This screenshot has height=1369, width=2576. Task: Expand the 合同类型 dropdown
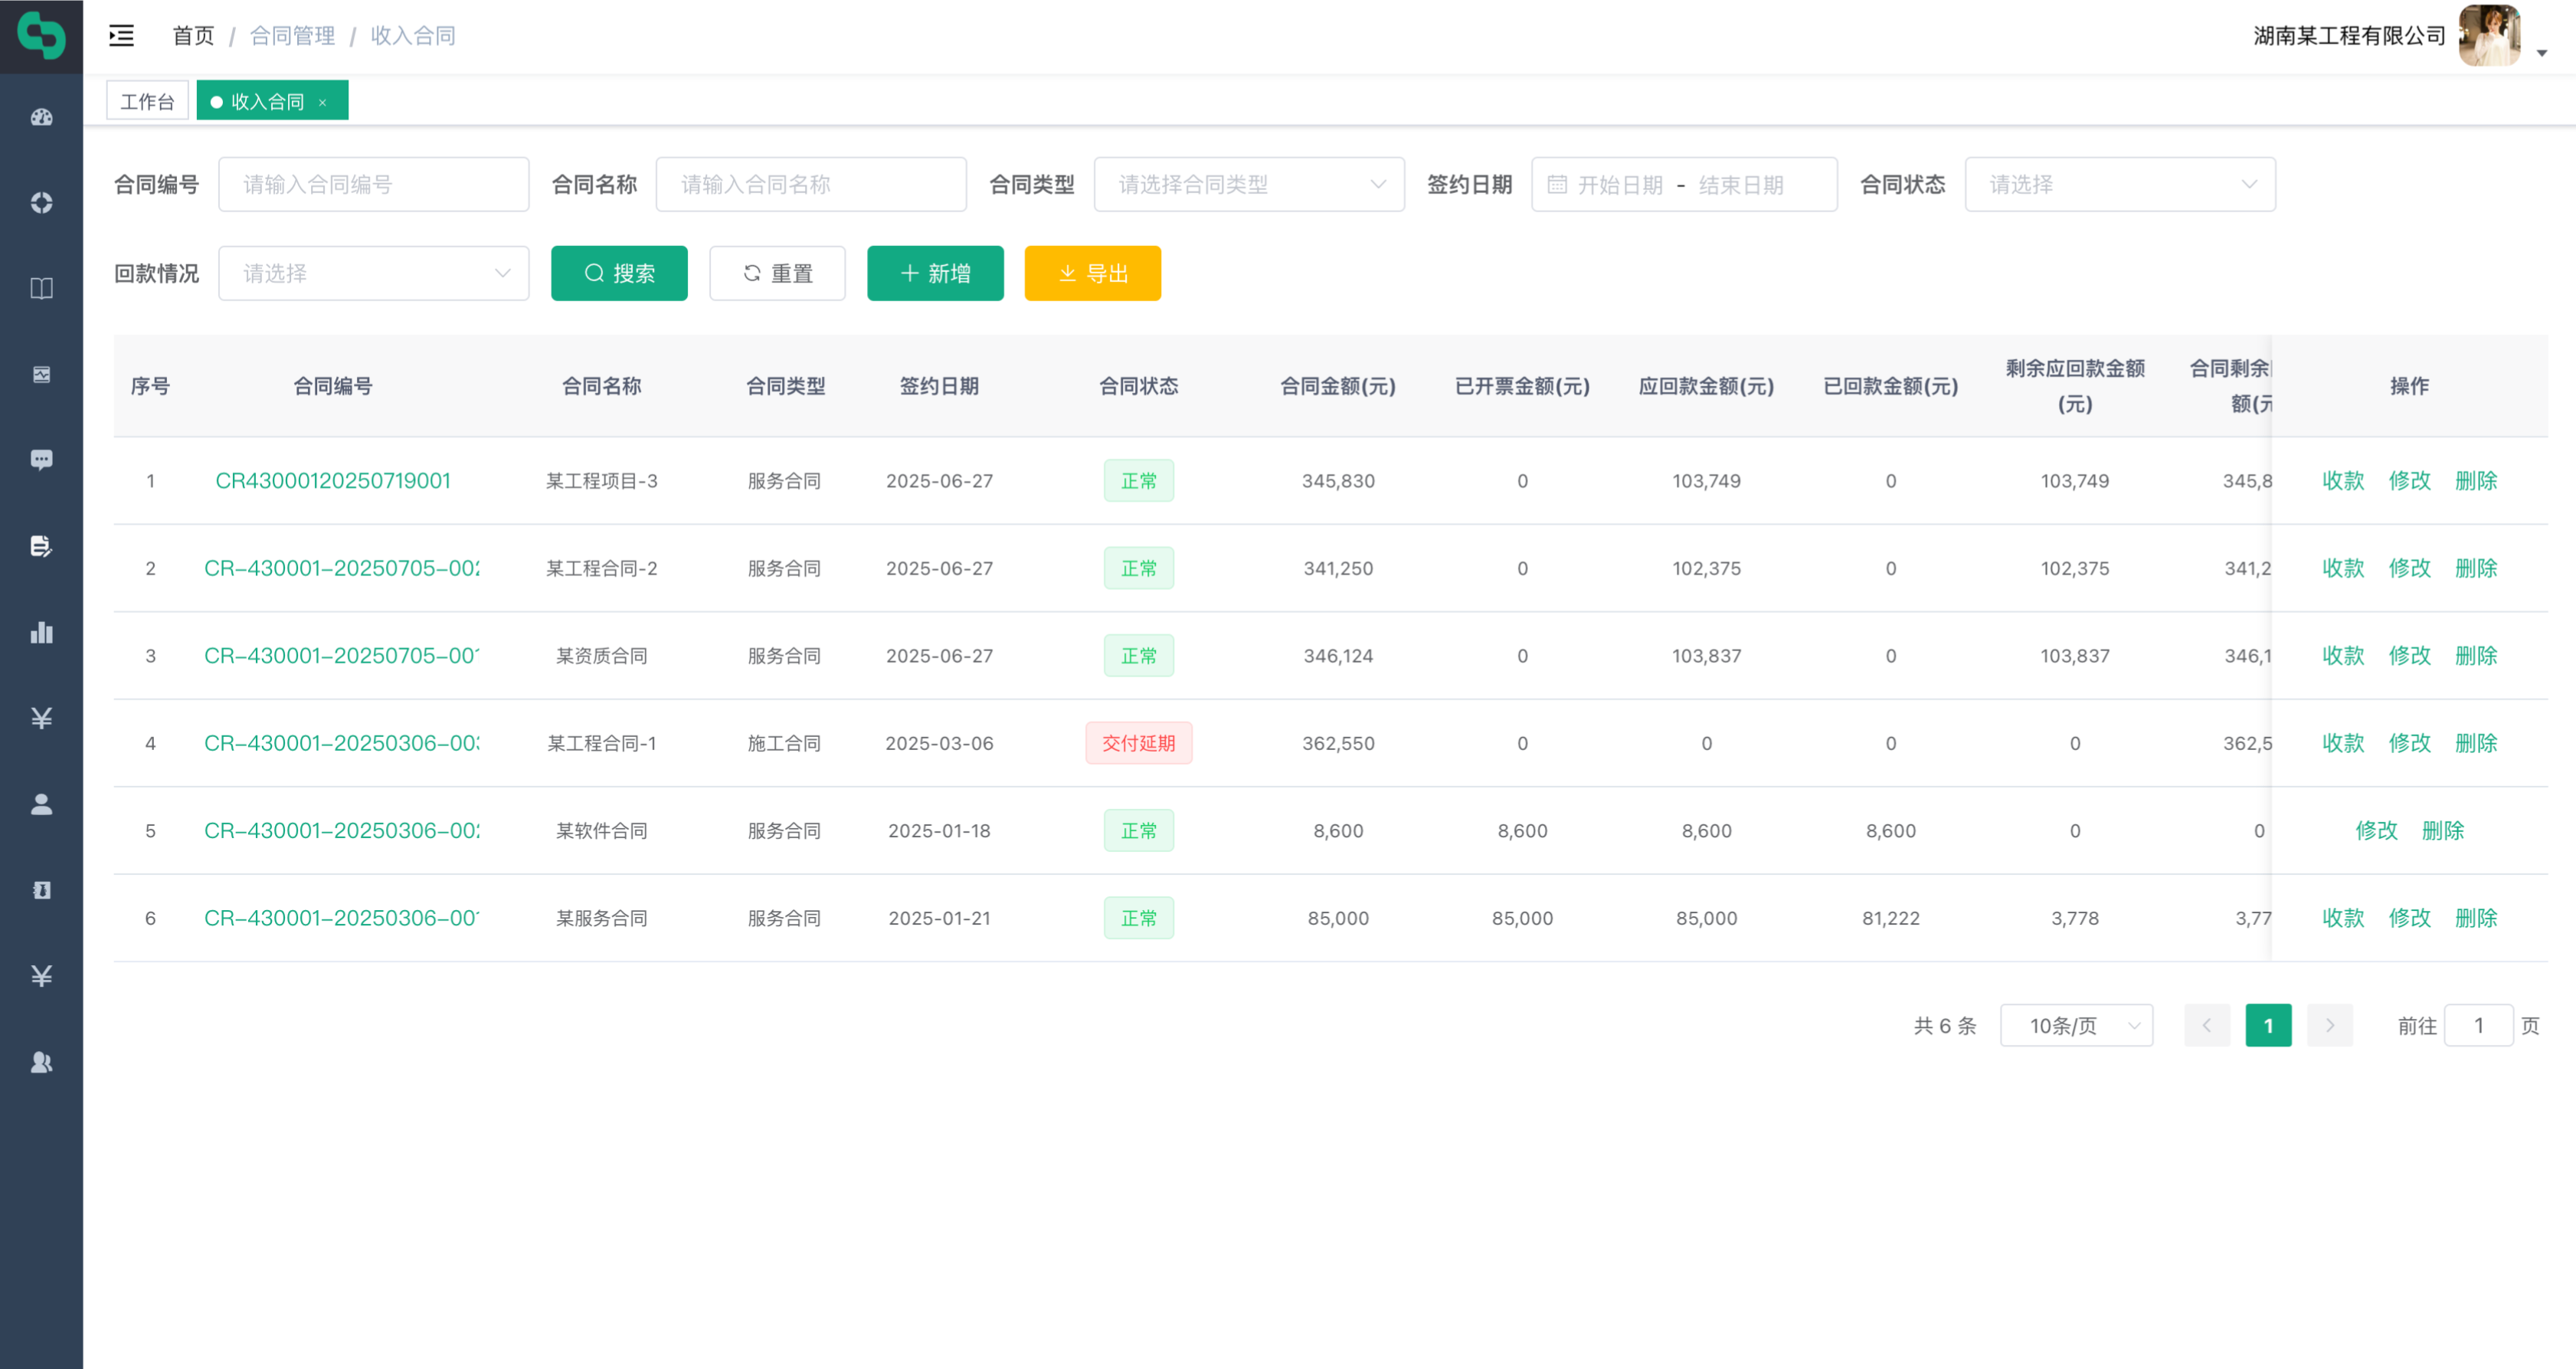click(1248, 184)
